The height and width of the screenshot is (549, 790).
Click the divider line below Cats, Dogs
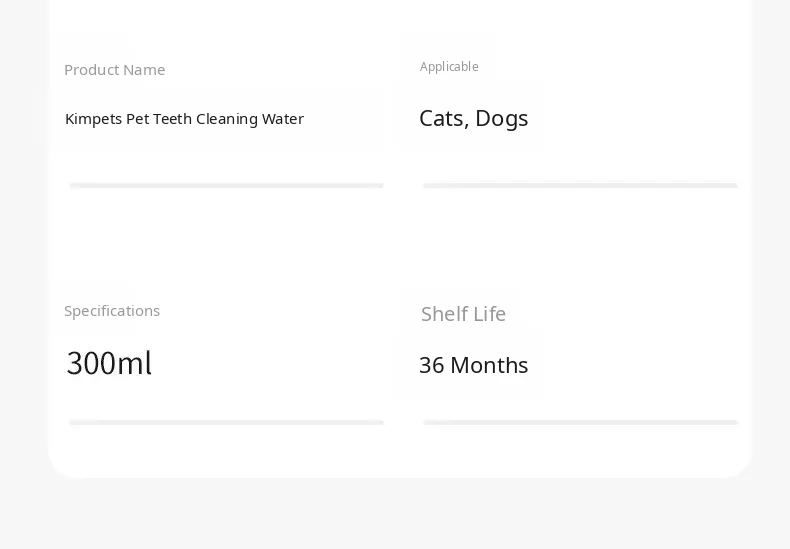(x=580, y=185)
